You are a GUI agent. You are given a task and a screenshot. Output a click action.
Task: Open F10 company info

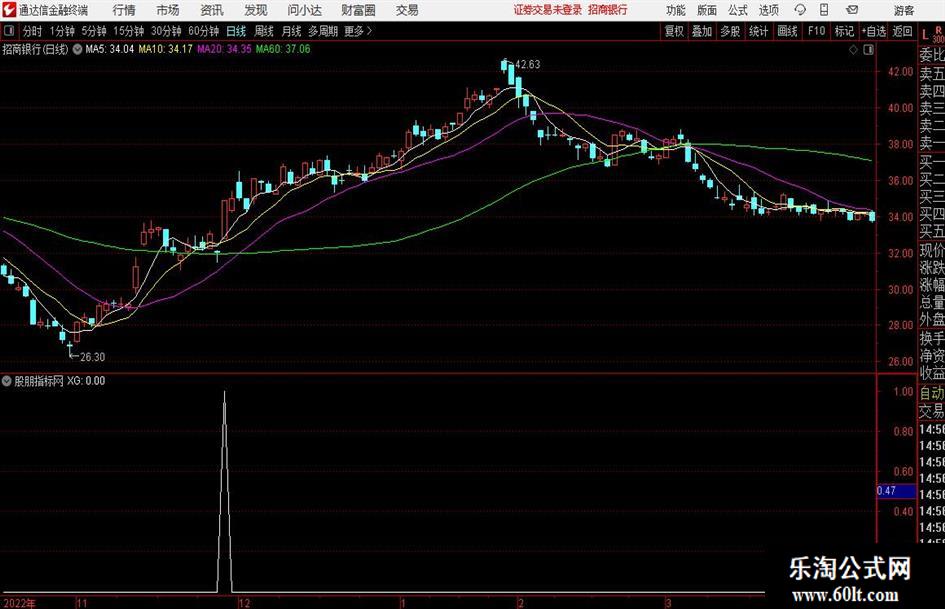[x=816, y=31]
